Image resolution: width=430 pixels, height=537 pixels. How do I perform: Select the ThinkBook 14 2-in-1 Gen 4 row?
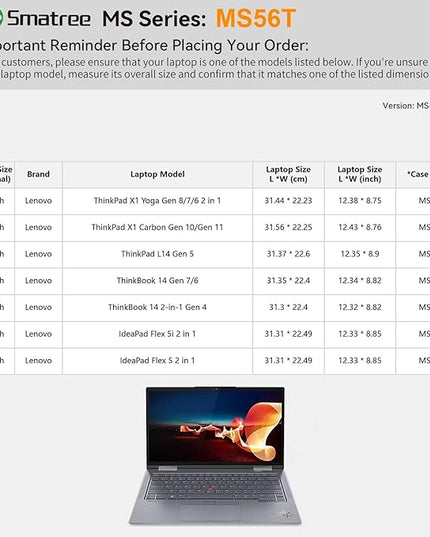(x=215, y=308)
